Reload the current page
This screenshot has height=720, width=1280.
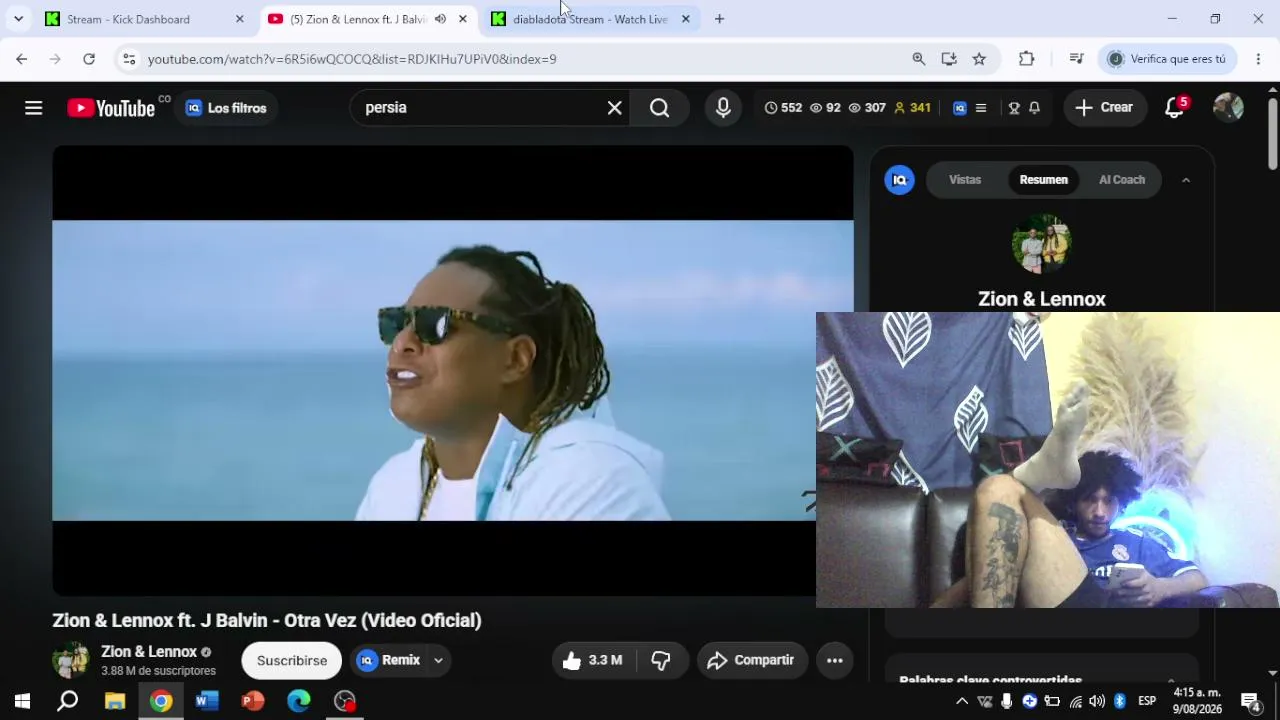click(89, 59)
